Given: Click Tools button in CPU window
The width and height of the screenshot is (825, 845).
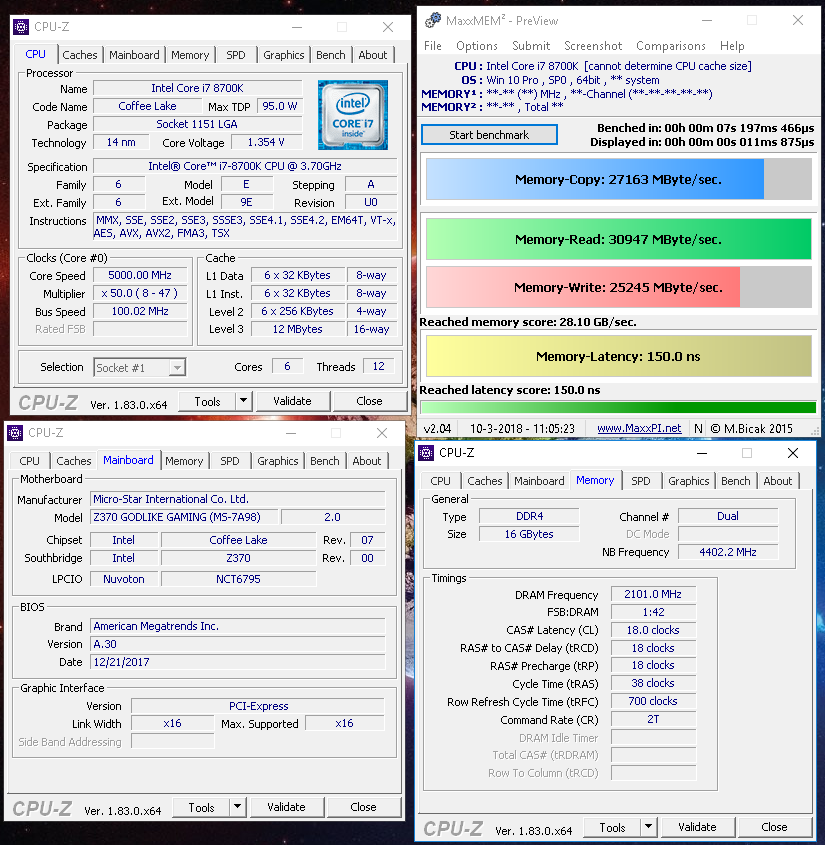Looking at the screenshot, I should pos(207,401).
